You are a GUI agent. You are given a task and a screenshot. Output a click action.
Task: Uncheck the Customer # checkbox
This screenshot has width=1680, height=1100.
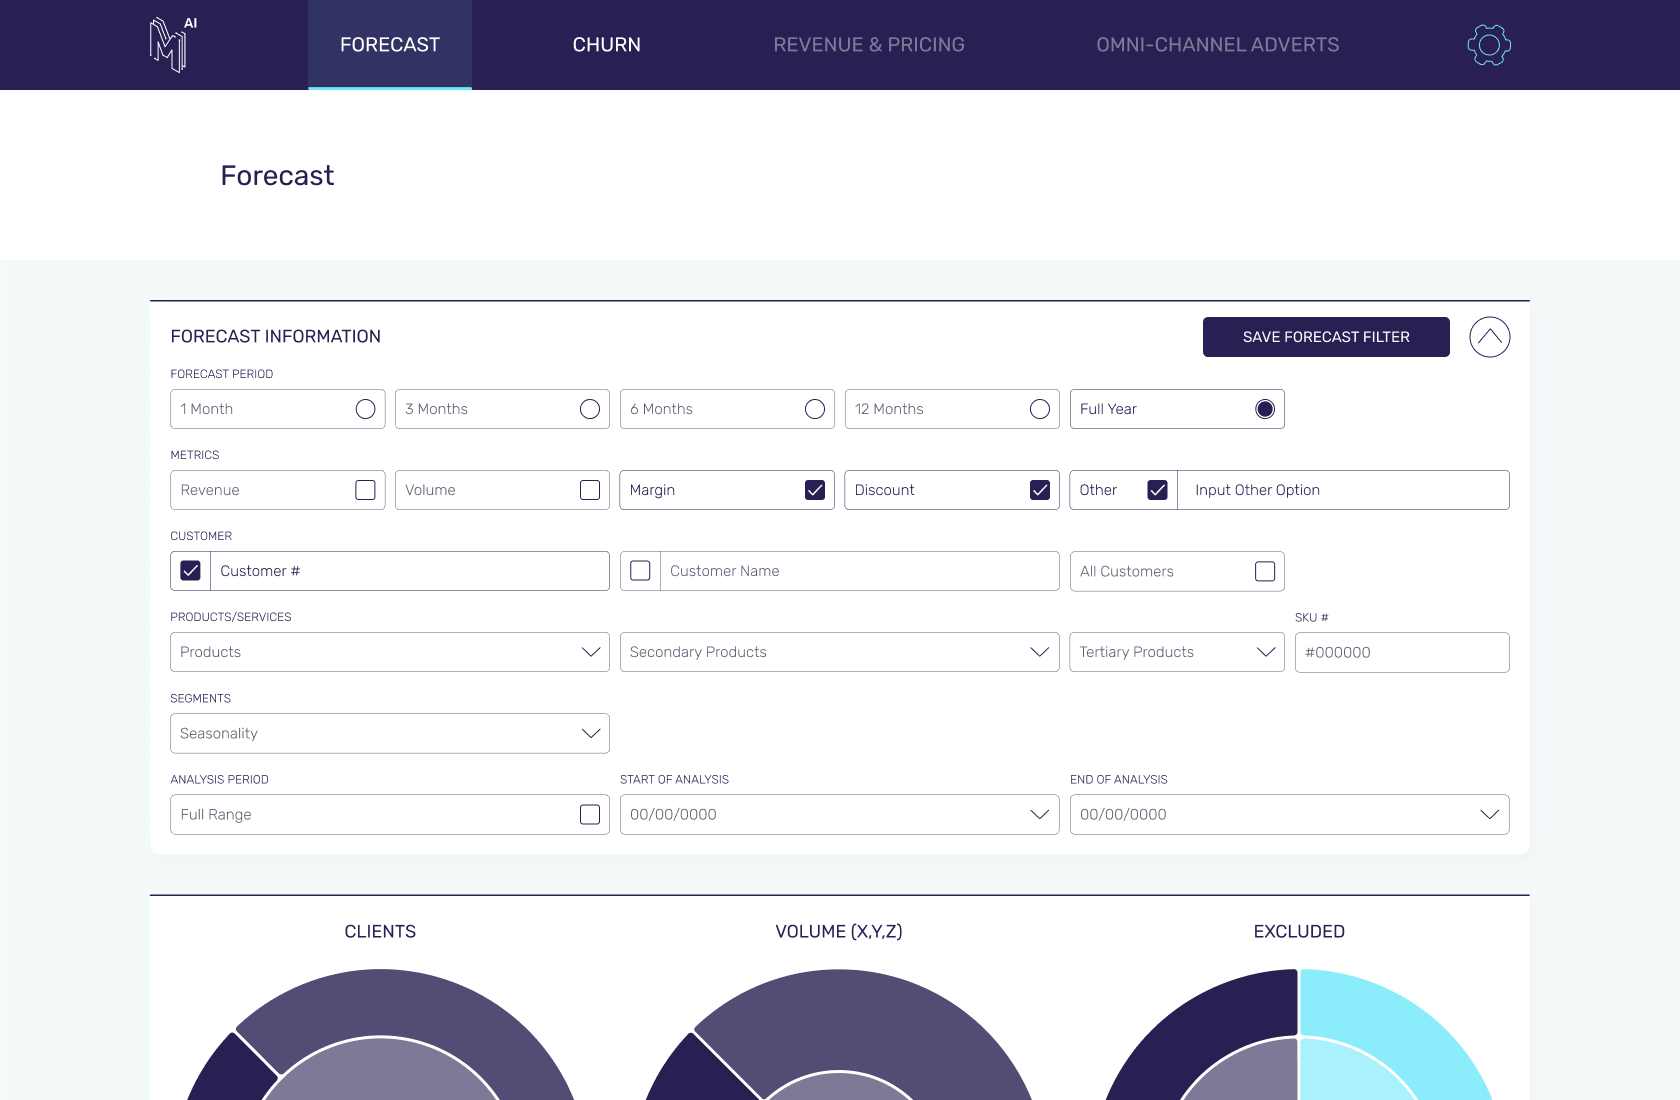(x=190, y=571)
